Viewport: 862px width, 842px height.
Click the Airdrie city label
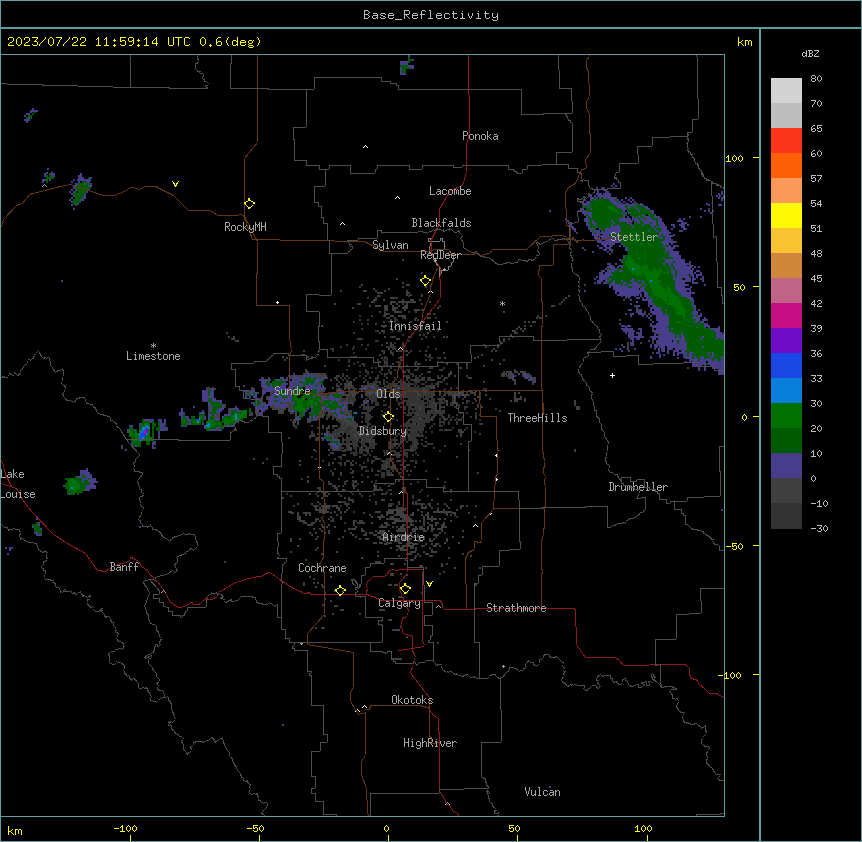click(404, 537)
